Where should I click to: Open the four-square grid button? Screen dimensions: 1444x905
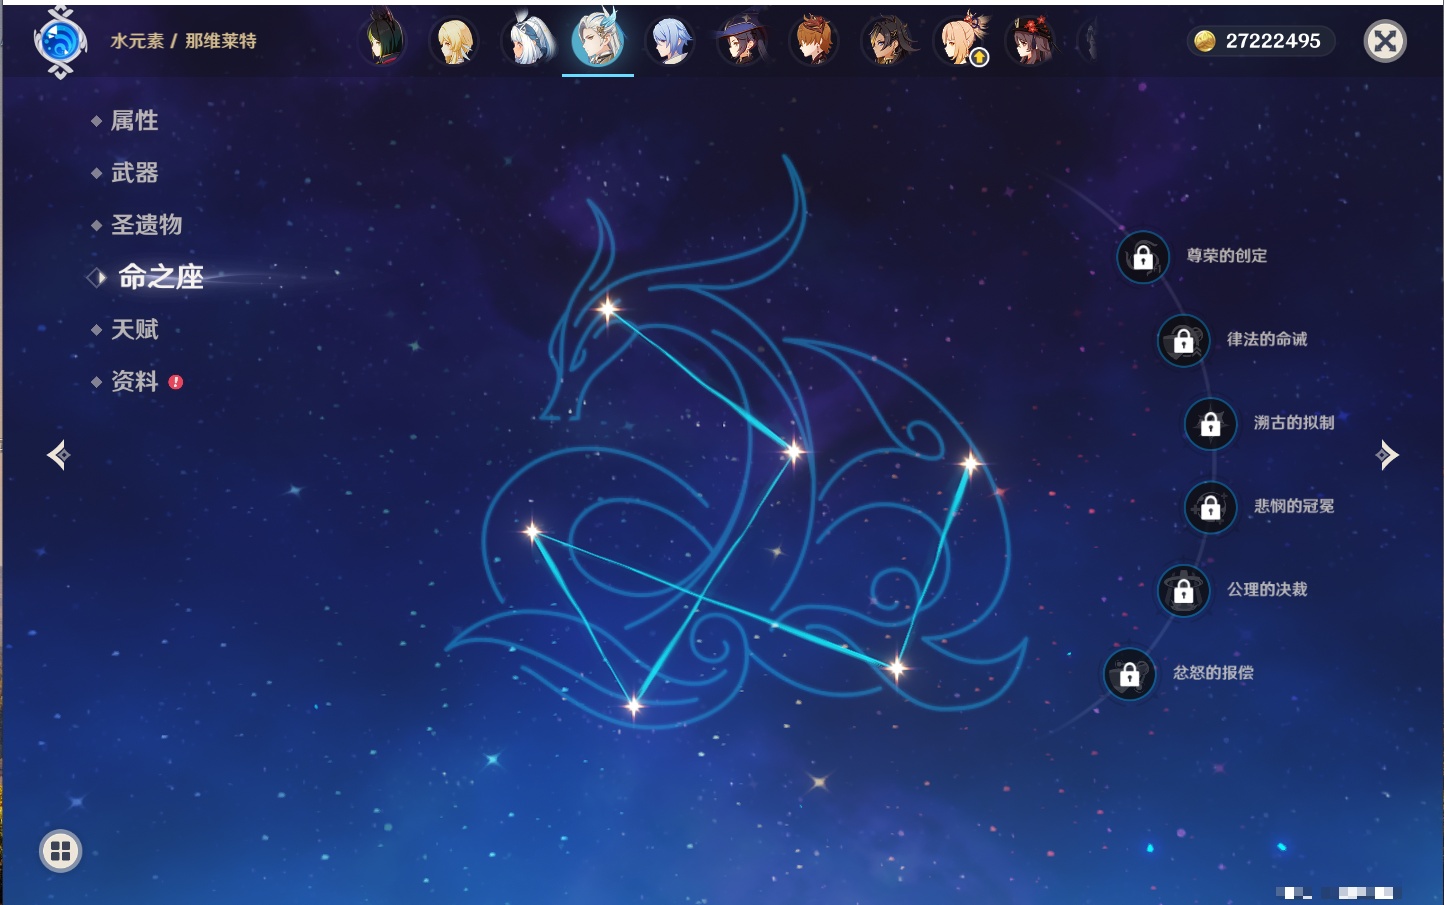(x=60, y=851)
